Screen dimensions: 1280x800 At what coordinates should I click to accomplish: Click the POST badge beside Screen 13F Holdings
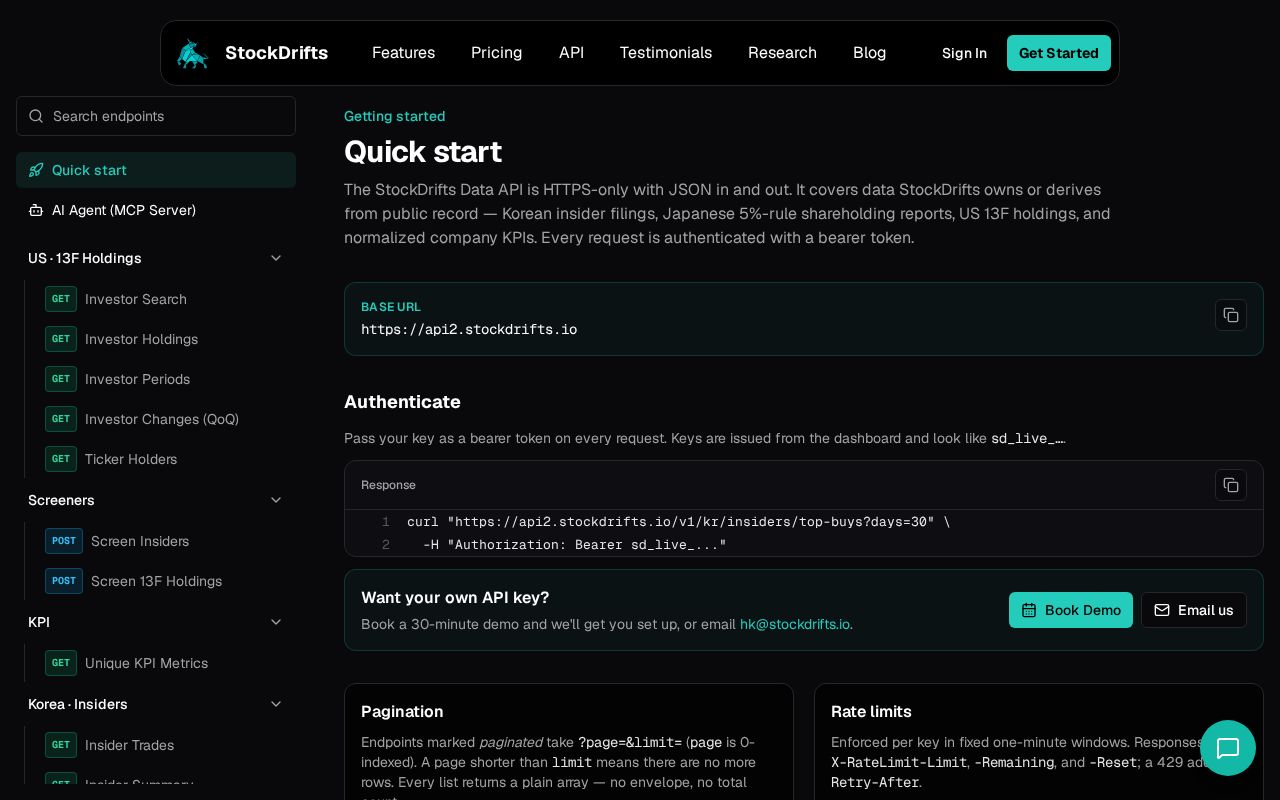pyautogui.click(x=64, y=581)
